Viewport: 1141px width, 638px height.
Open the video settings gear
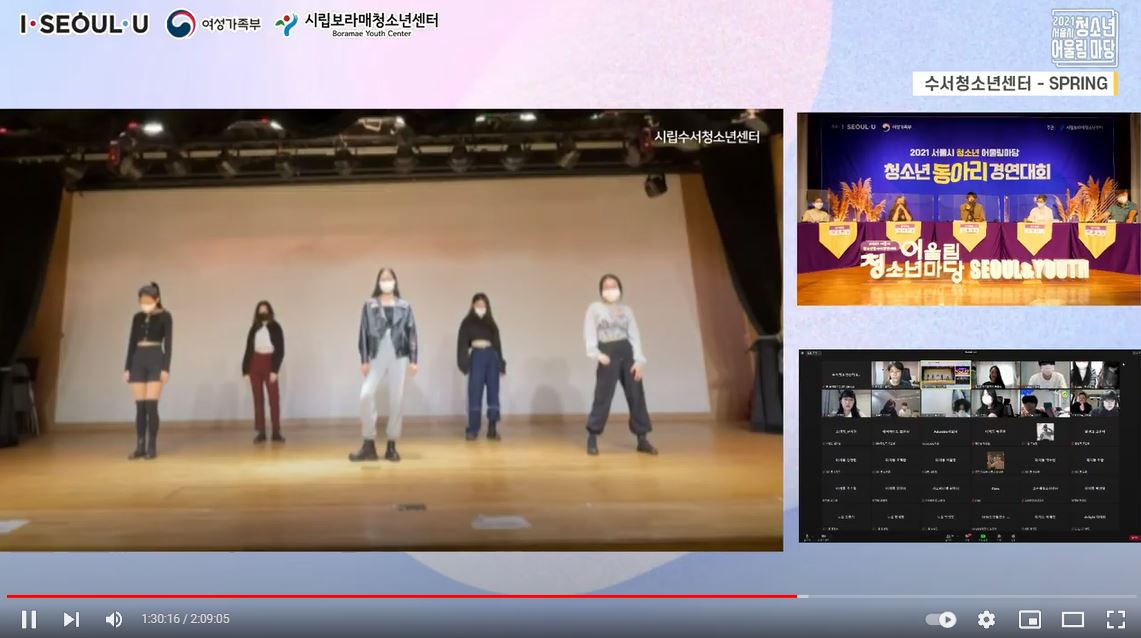tap(986, 619)
